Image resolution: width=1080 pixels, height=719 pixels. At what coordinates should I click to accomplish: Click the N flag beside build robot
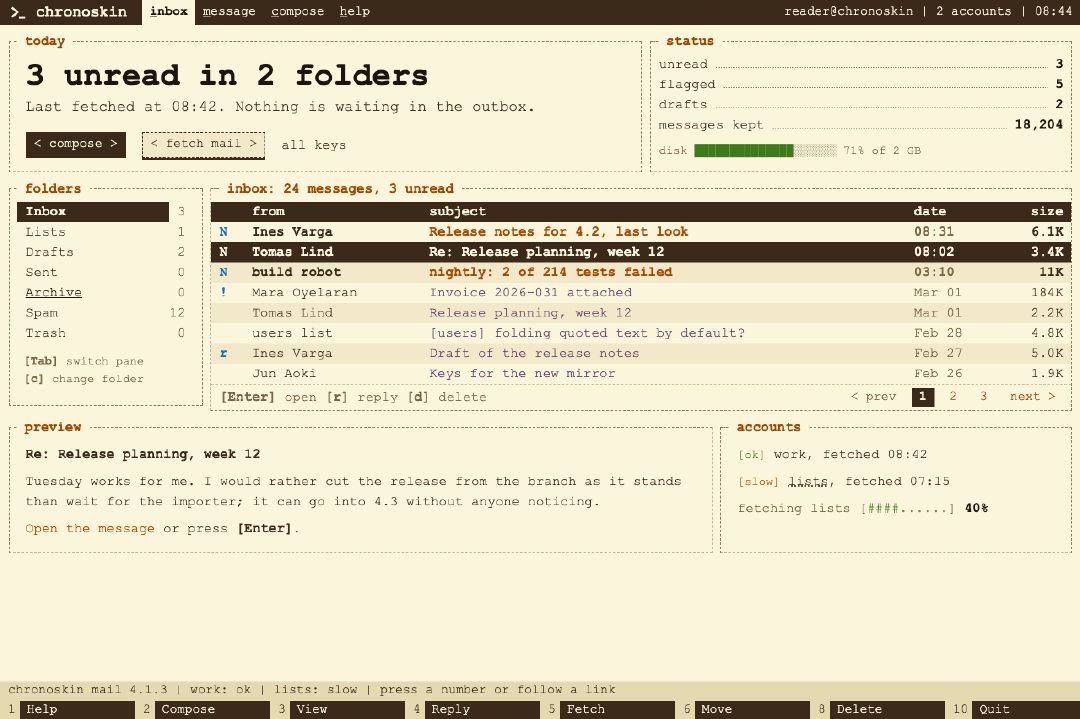point(223,272)
